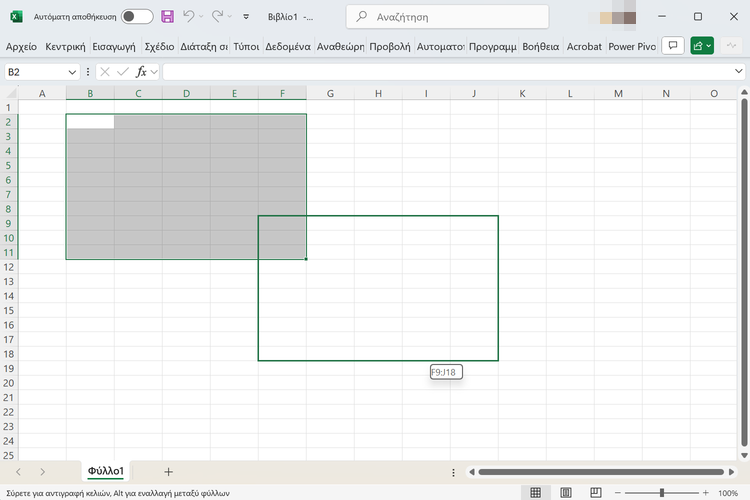Open Customize Quick Access Toolbar dropdown
The width and height of the screenshot is (750, 500).
pos(246,17)
